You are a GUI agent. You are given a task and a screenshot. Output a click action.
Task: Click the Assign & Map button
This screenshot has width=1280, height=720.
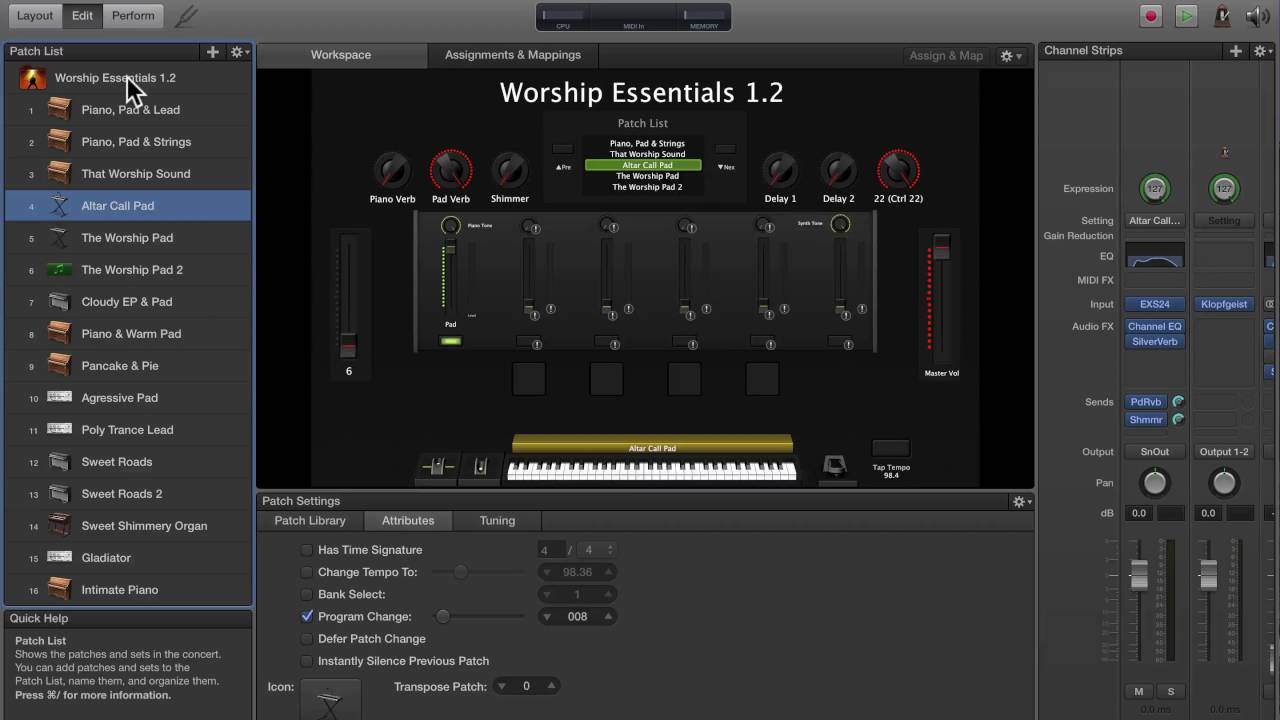pyautogui.click(x=946, y=56)
